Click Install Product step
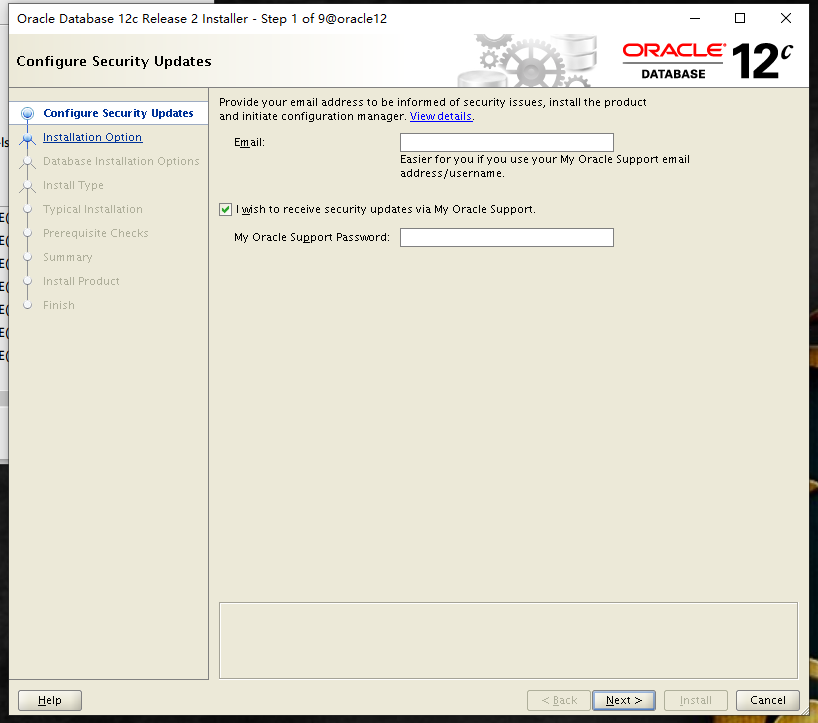This screenshot has width=818, height=723. click(81, 281)
